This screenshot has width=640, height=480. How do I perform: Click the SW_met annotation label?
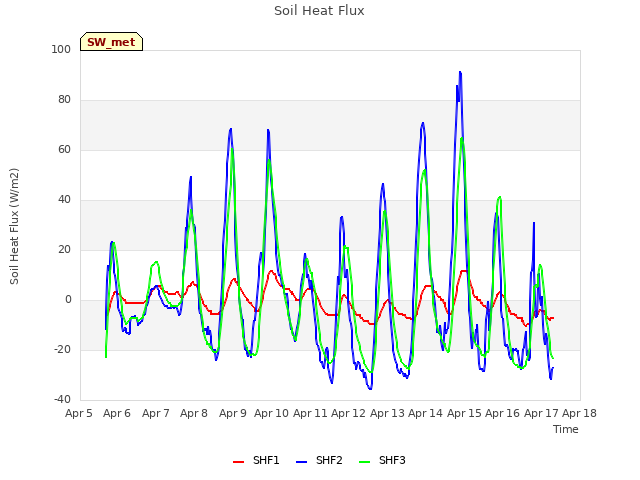111,42
